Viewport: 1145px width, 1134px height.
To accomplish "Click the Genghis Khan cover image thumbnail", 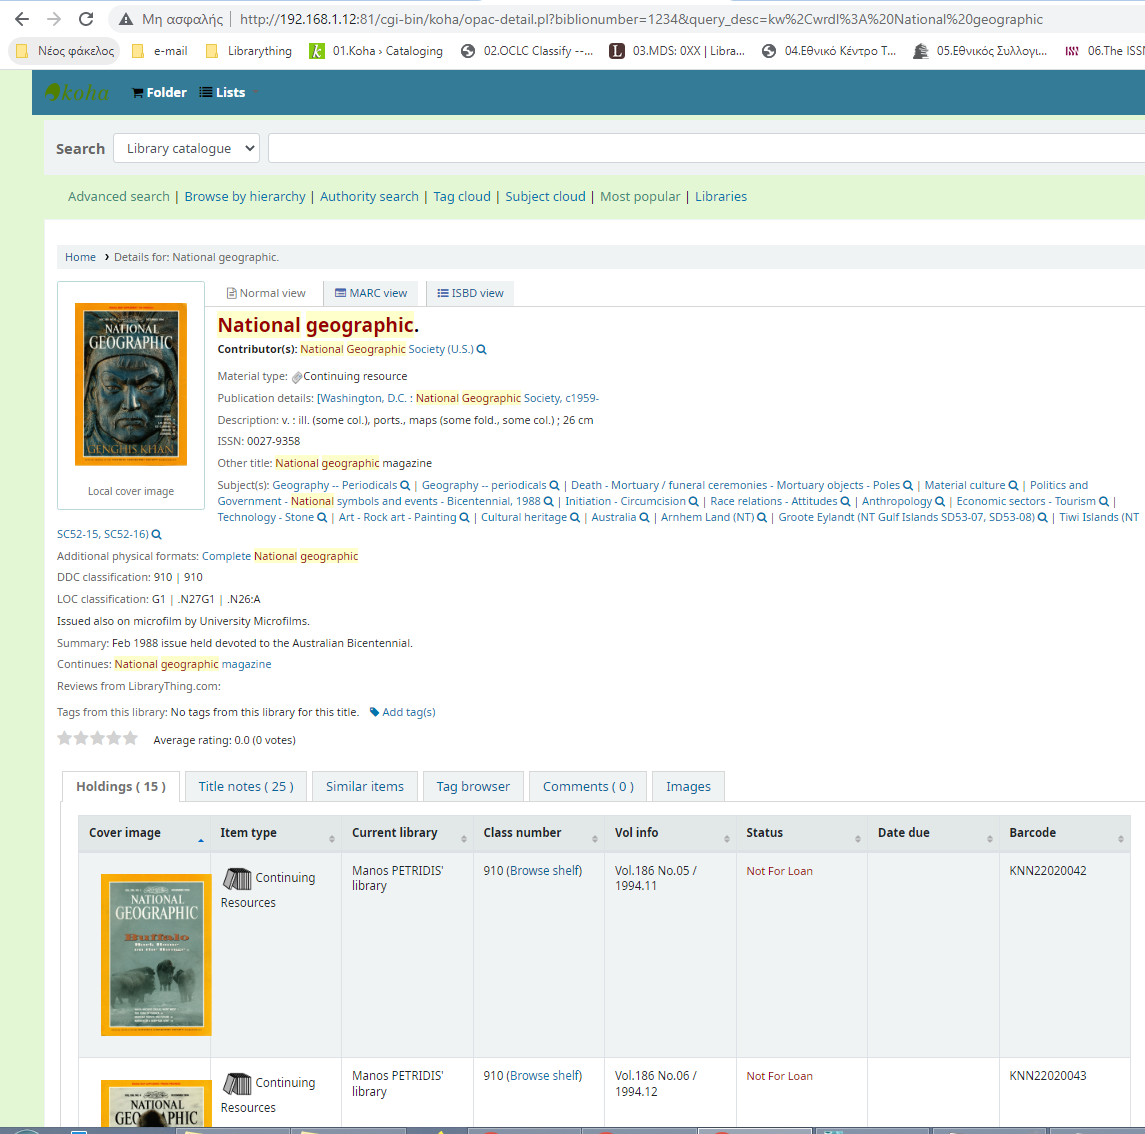I will 131,384.
